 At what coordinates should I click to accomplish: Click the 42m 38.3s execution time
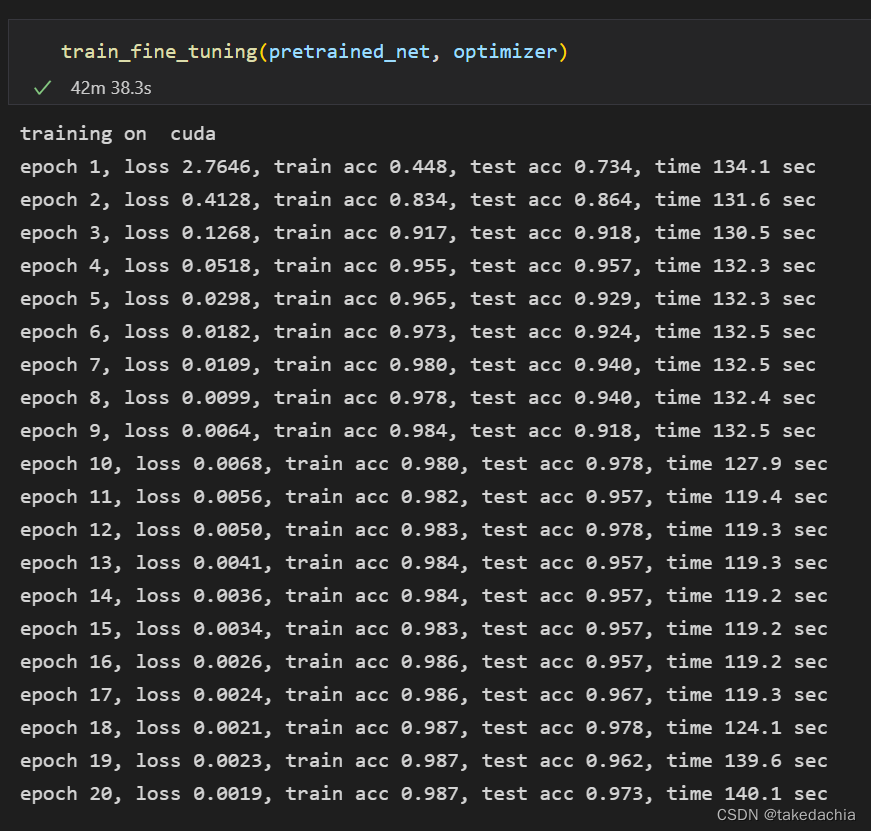[111, 88]
